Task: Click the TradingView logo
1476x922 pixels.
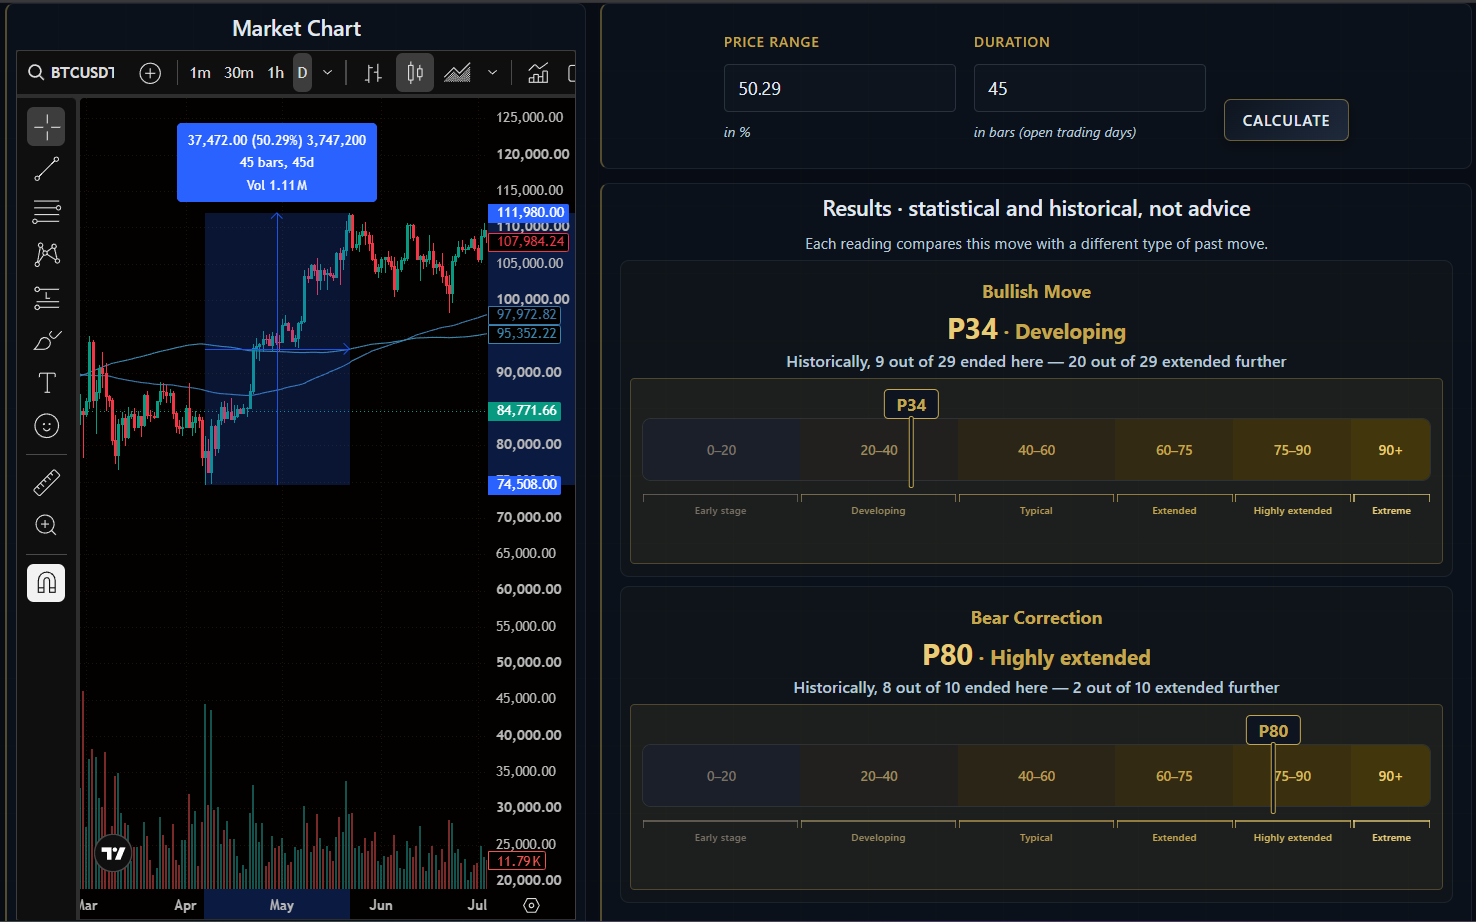Action: click(x=114, y=853)
